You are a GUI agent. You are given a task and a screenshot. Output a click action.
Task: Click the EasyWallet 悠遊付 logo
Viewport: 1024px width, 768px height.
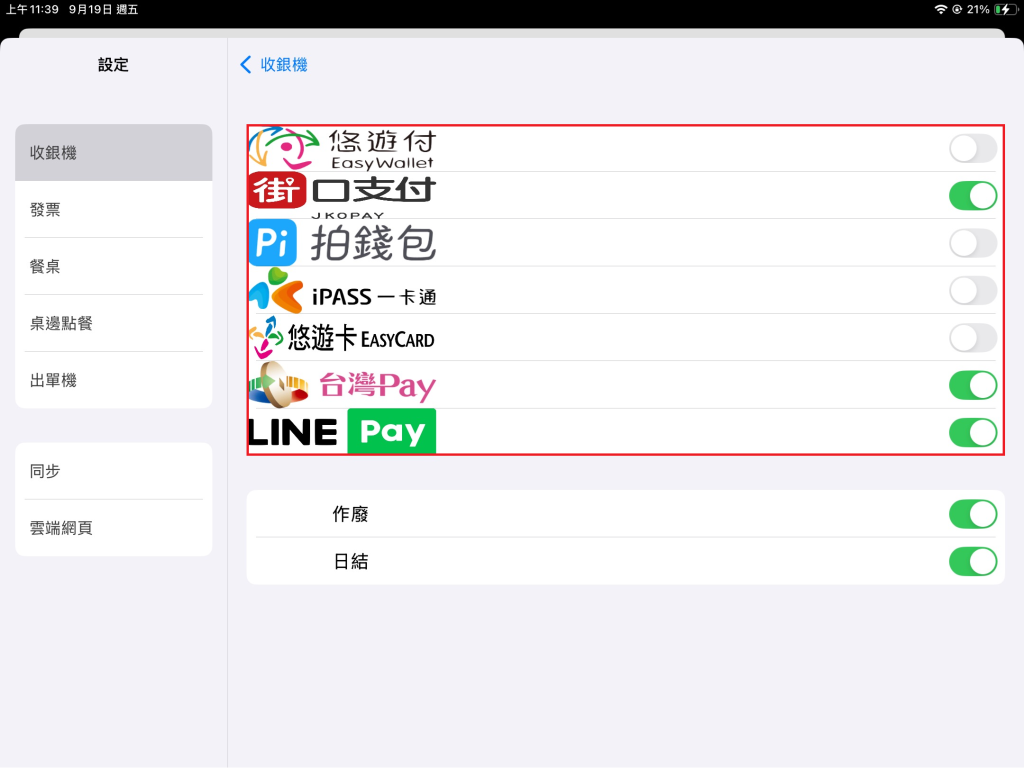point(342,149)
